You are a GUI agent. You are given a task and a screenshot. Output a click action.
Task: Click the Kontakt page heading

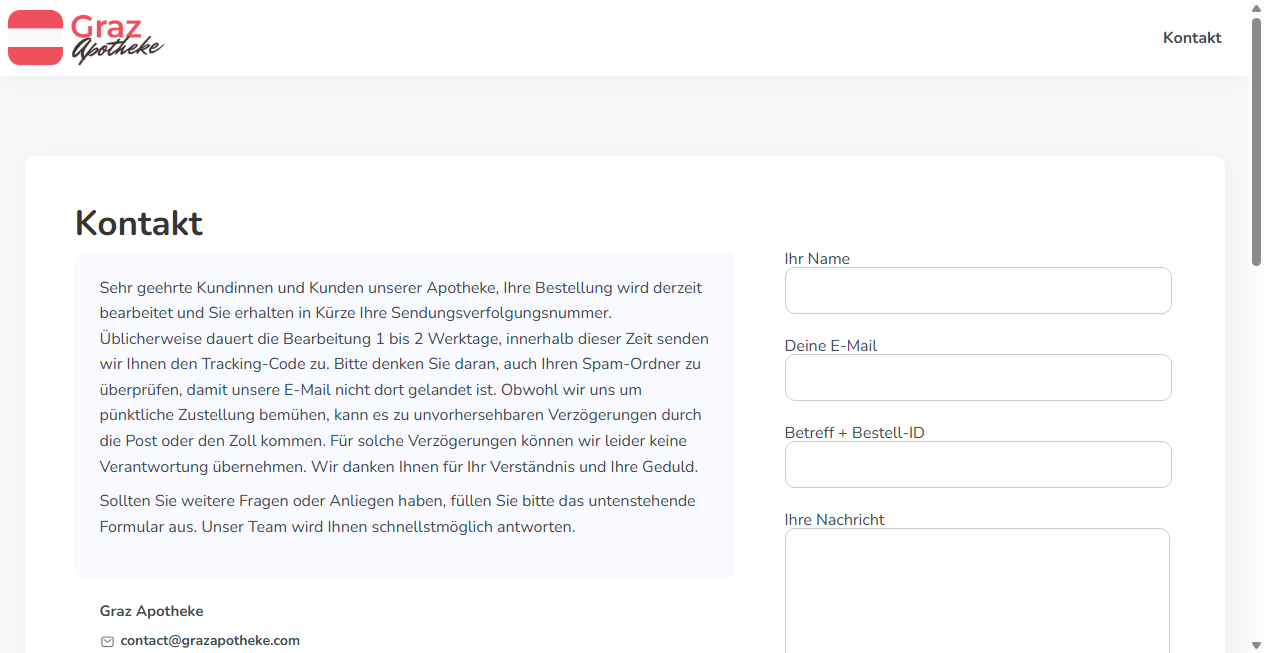click(139, 223)
